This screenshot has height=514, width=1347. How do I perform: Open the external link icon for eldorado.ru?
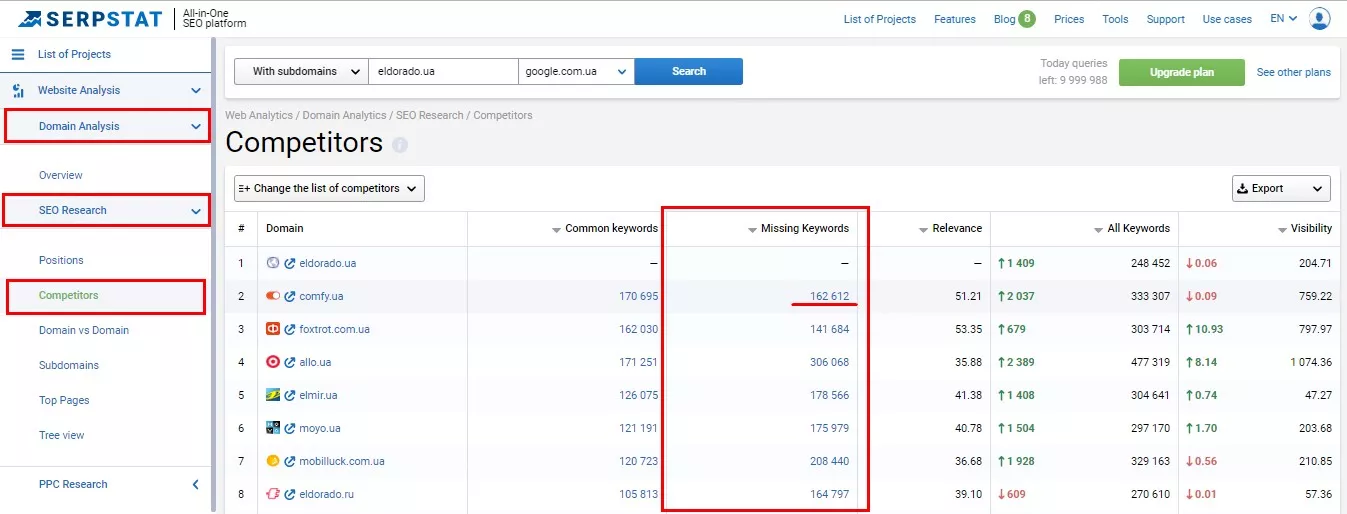[290, 494]
